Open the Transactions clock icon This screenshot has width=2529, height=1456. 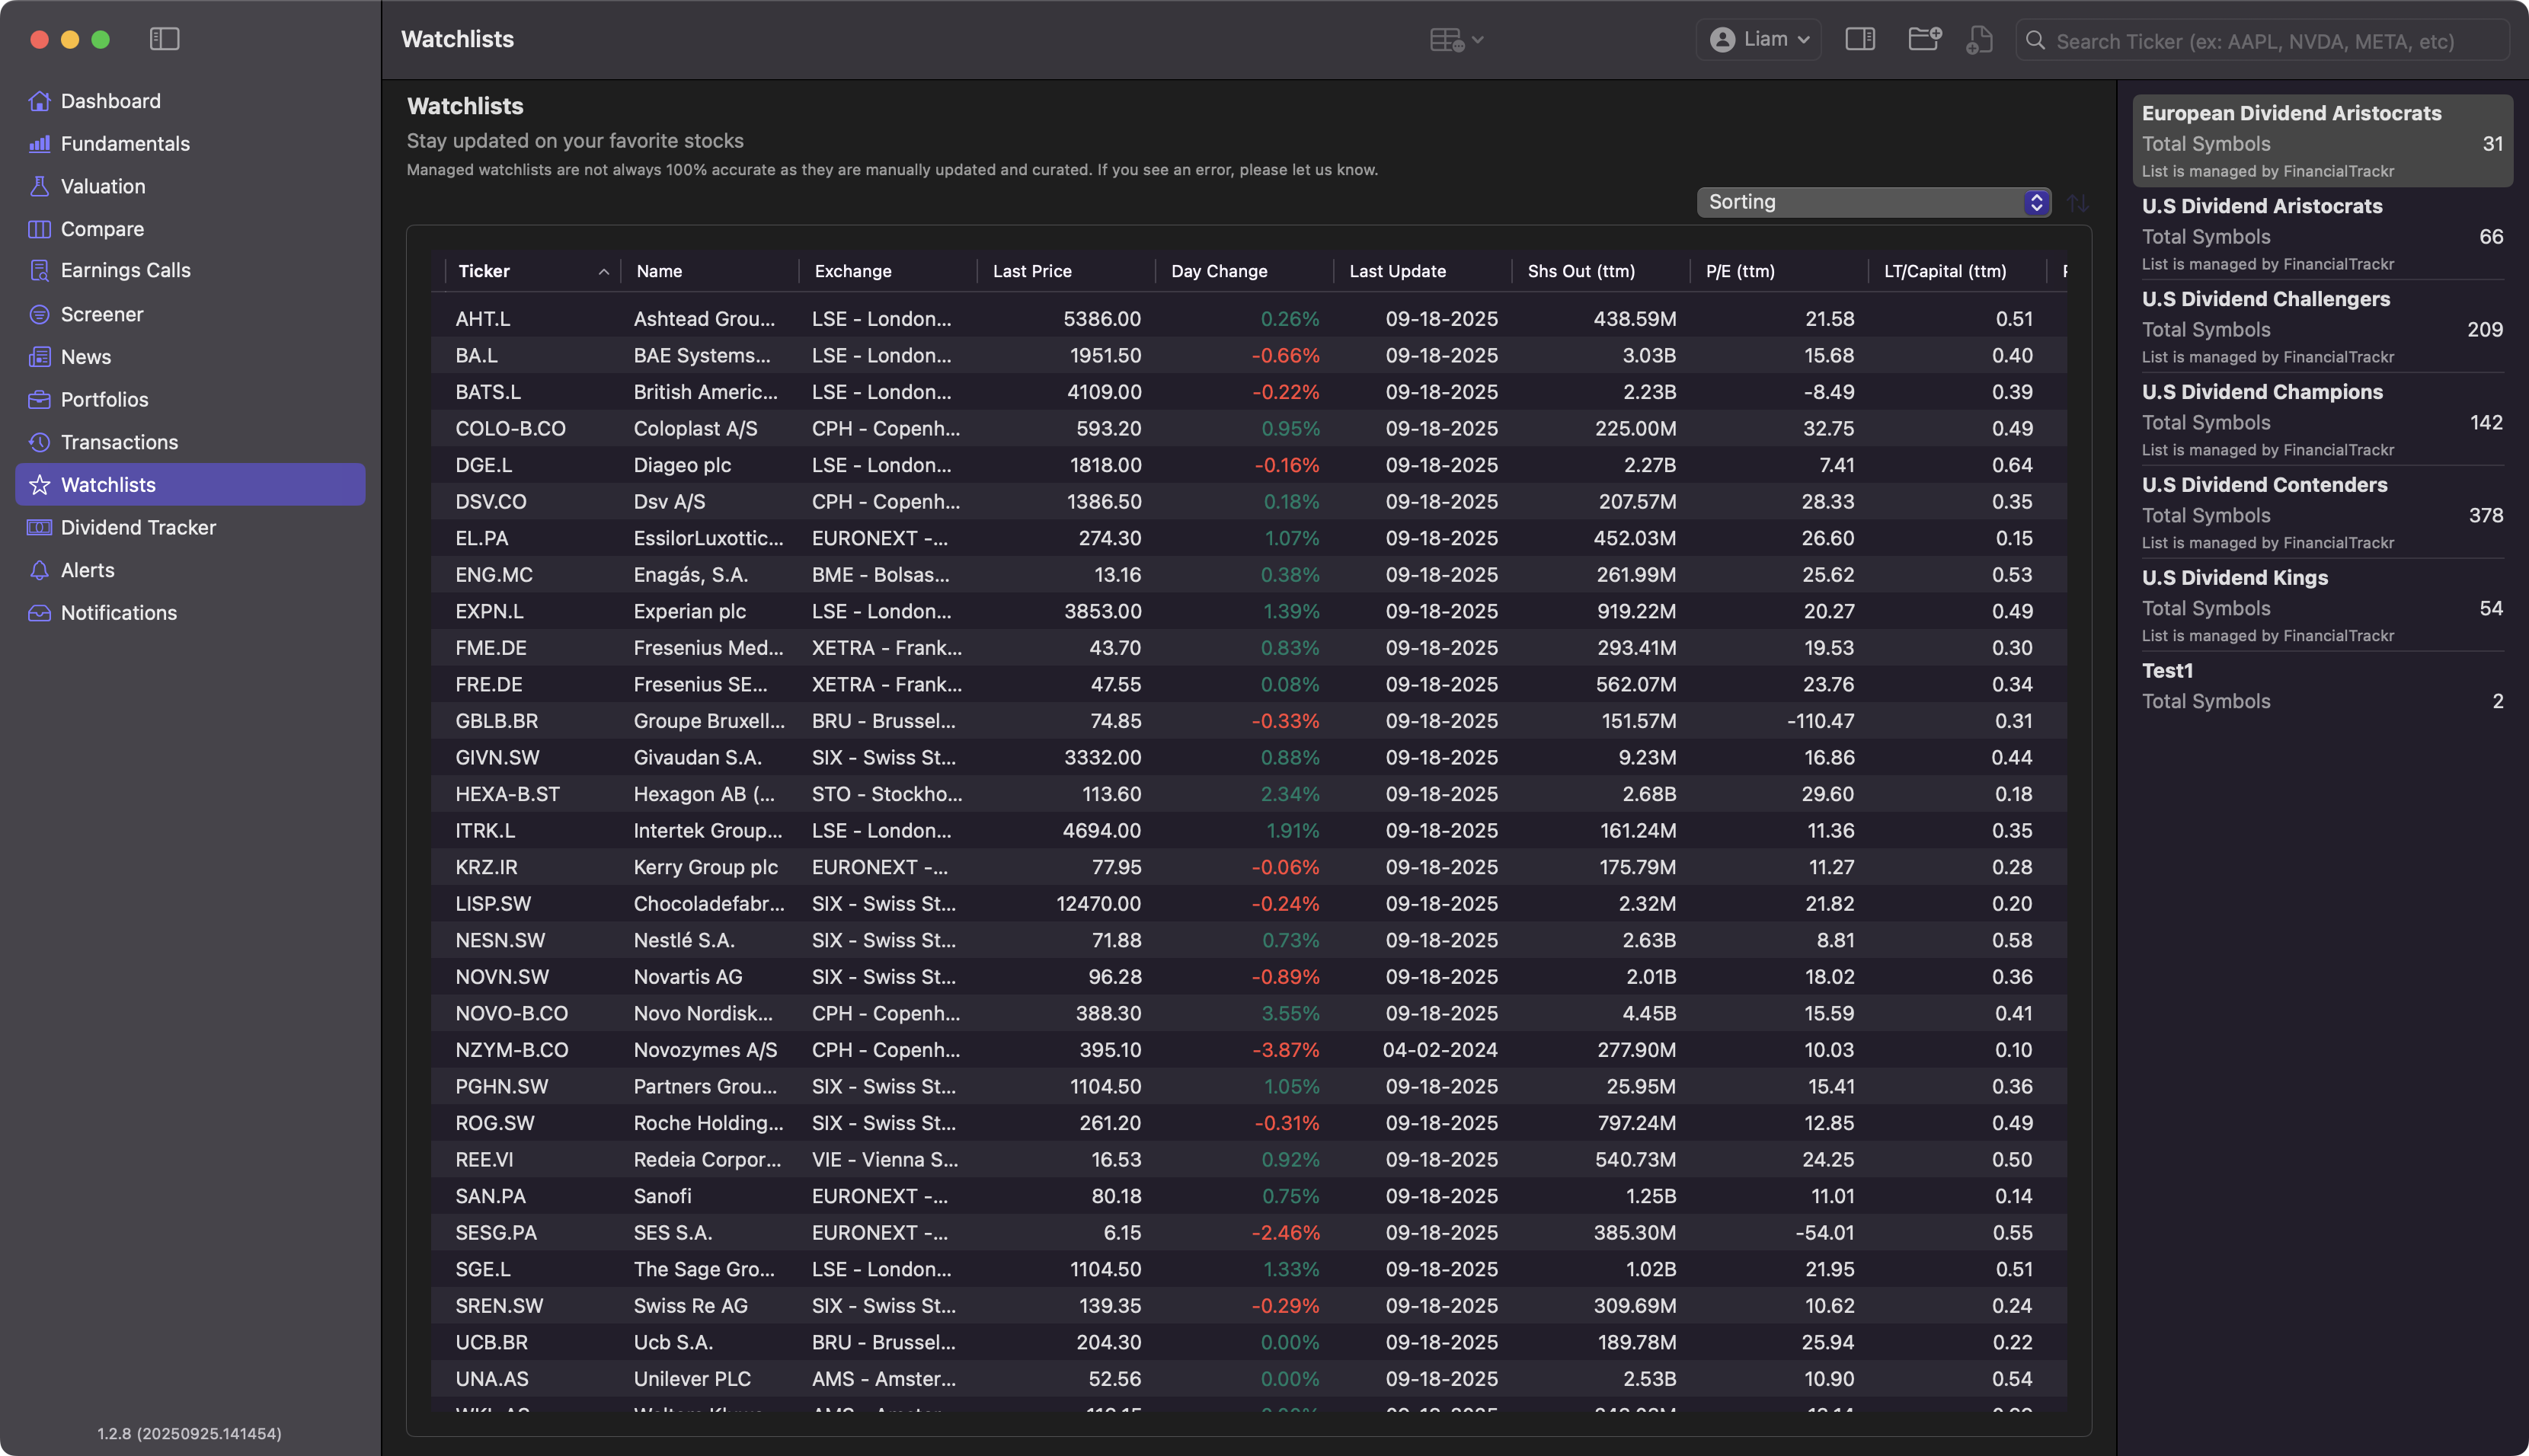tap(39, 442)
